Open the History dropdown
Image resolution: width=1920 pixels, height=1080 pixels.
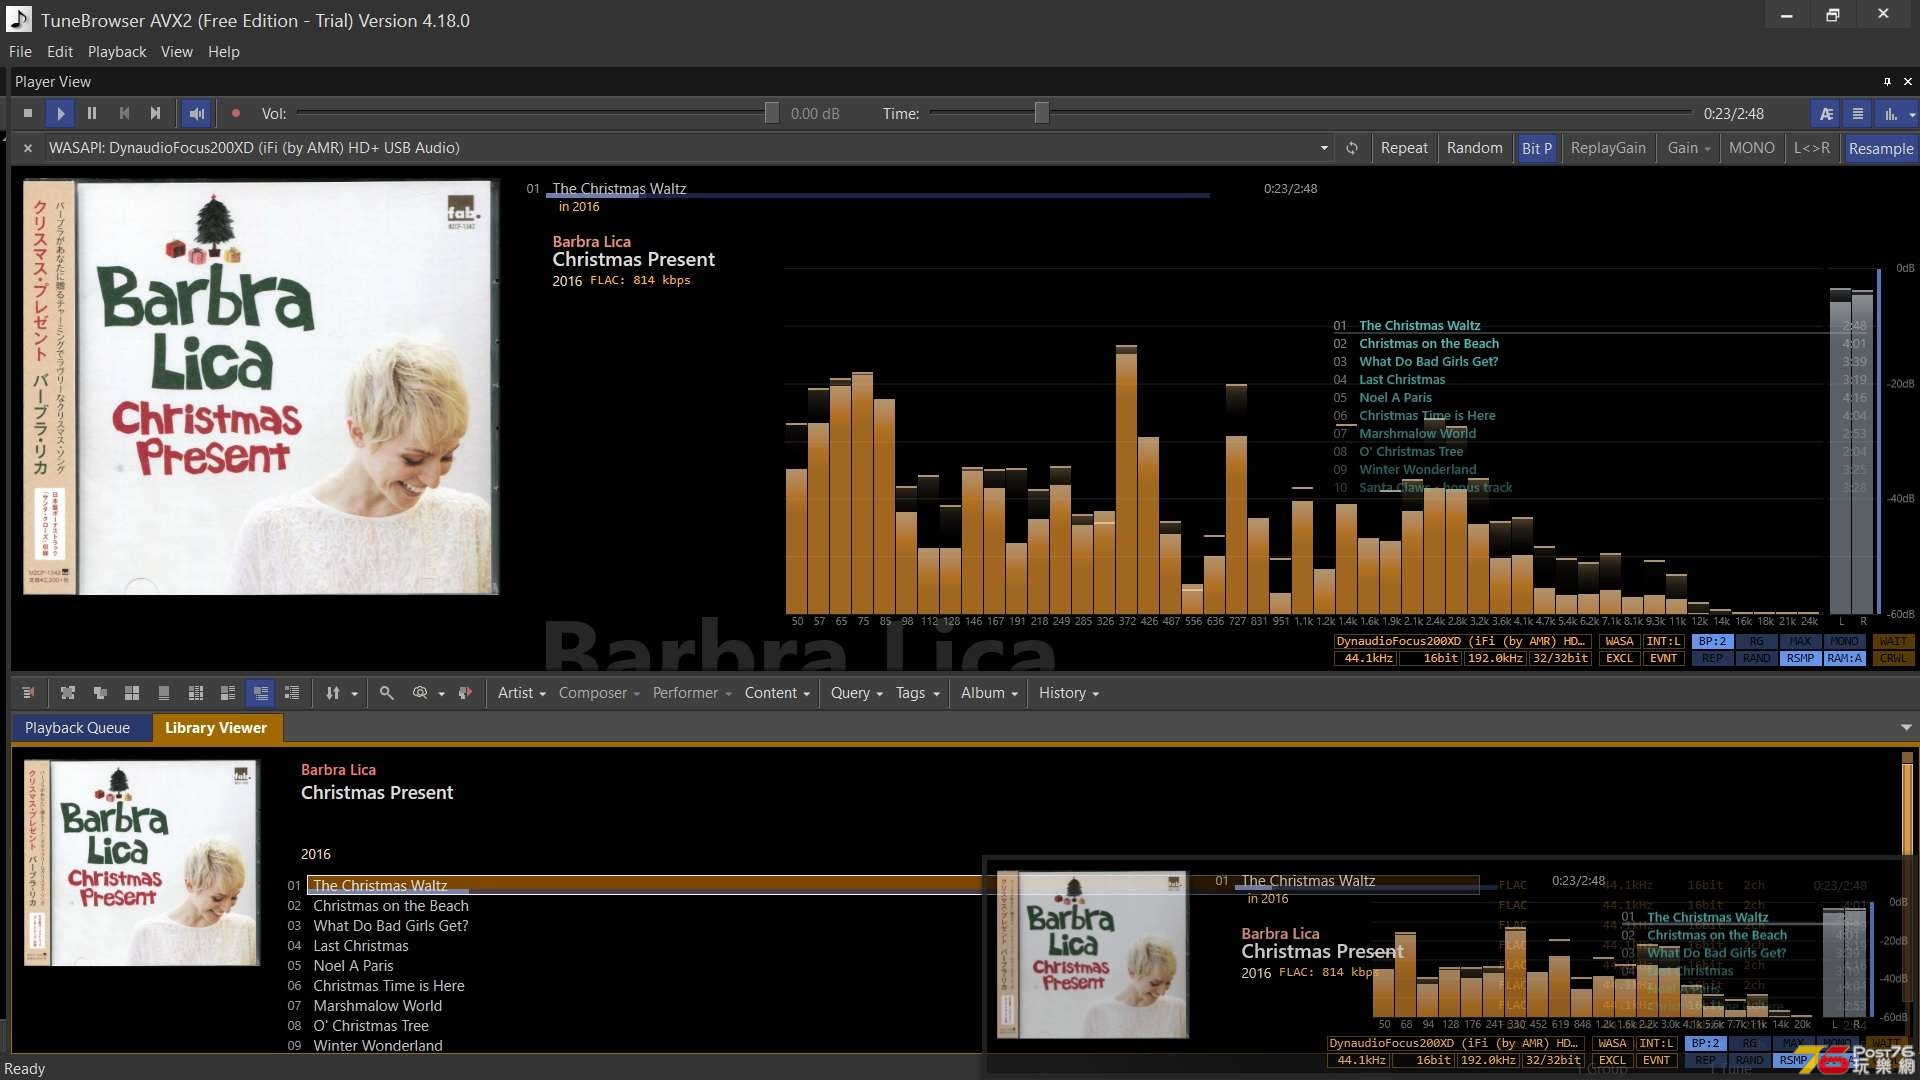(1068, 693)
